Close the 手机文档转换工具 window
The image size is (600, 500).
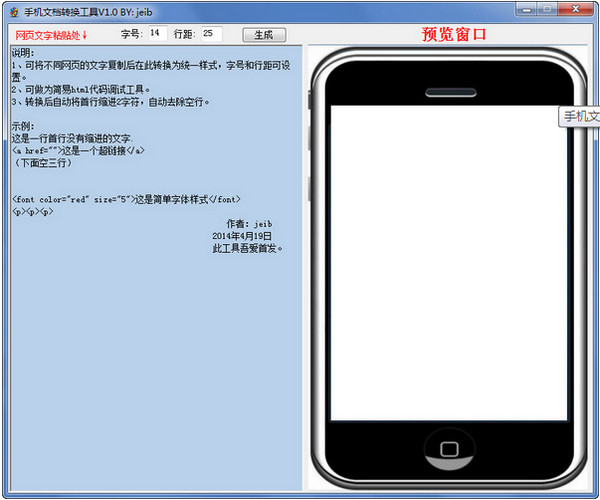[579, 8]
